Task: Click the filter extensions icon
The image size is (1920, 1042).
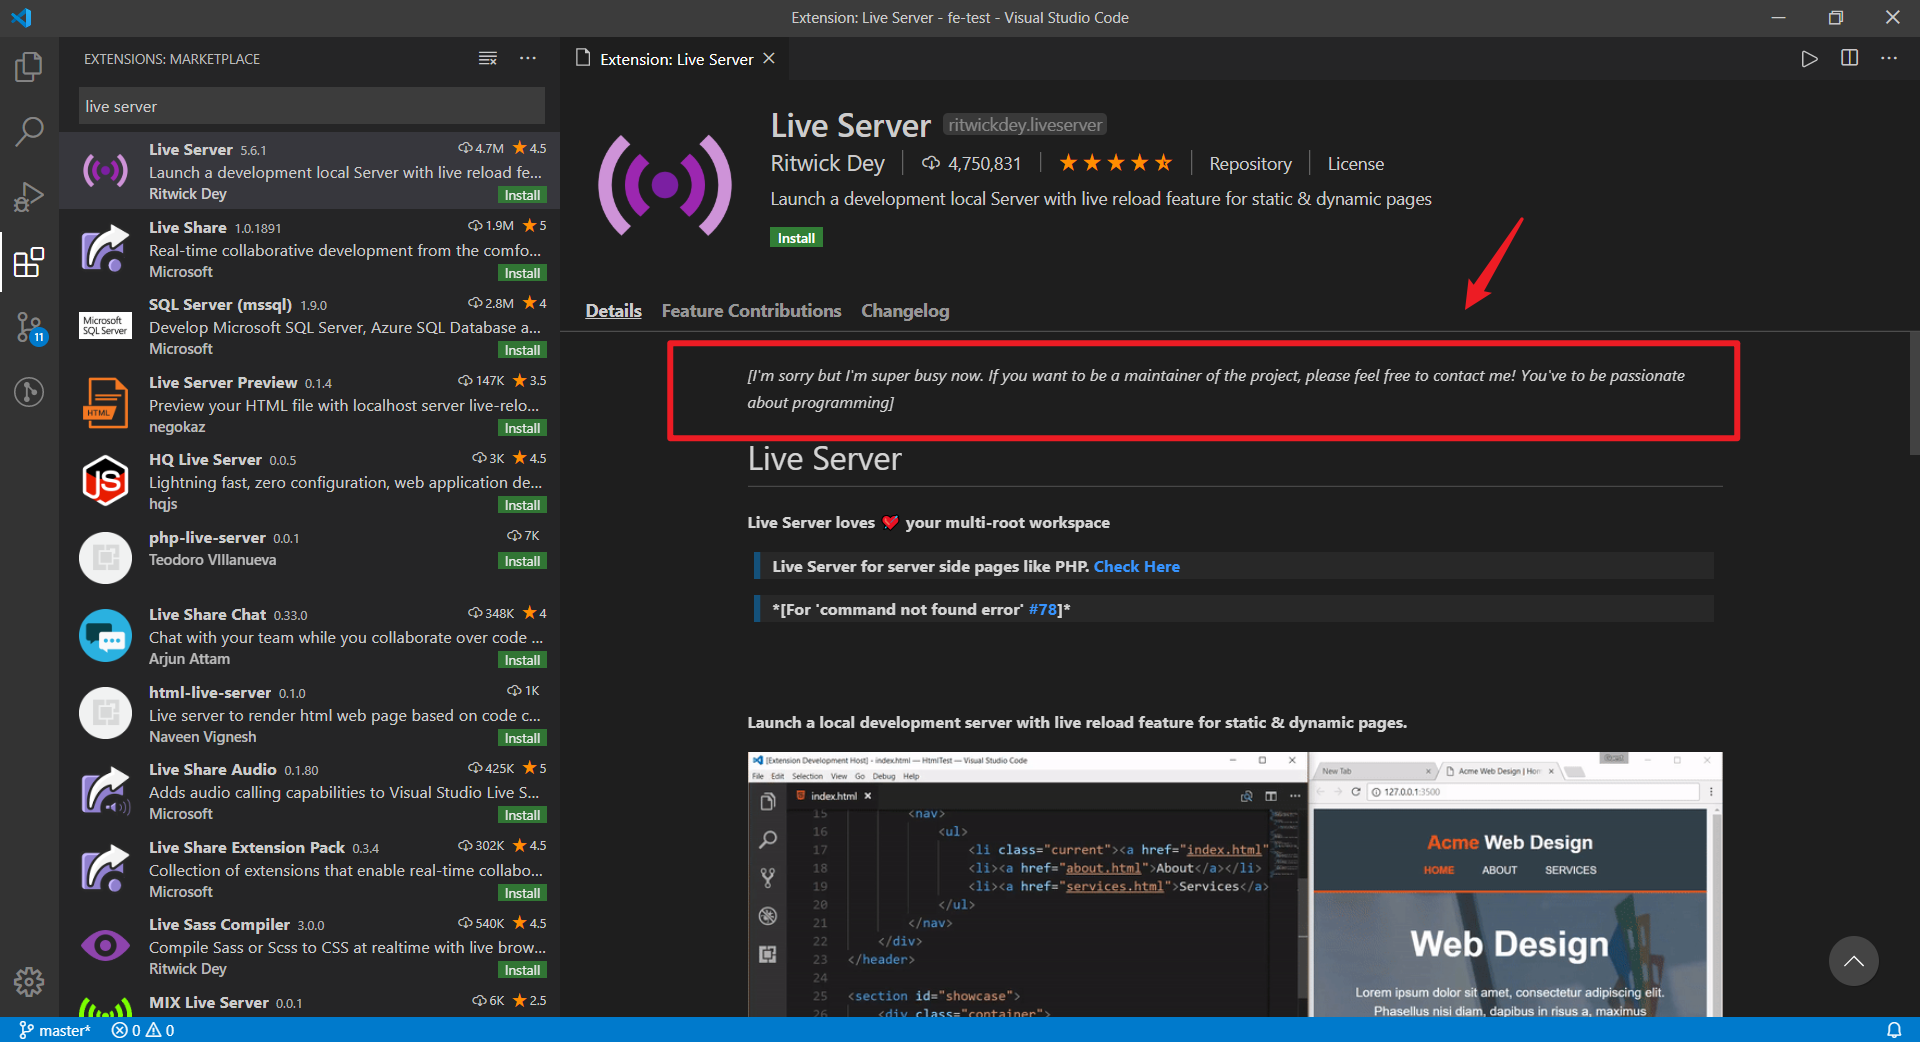Action: tap(487, 58)
